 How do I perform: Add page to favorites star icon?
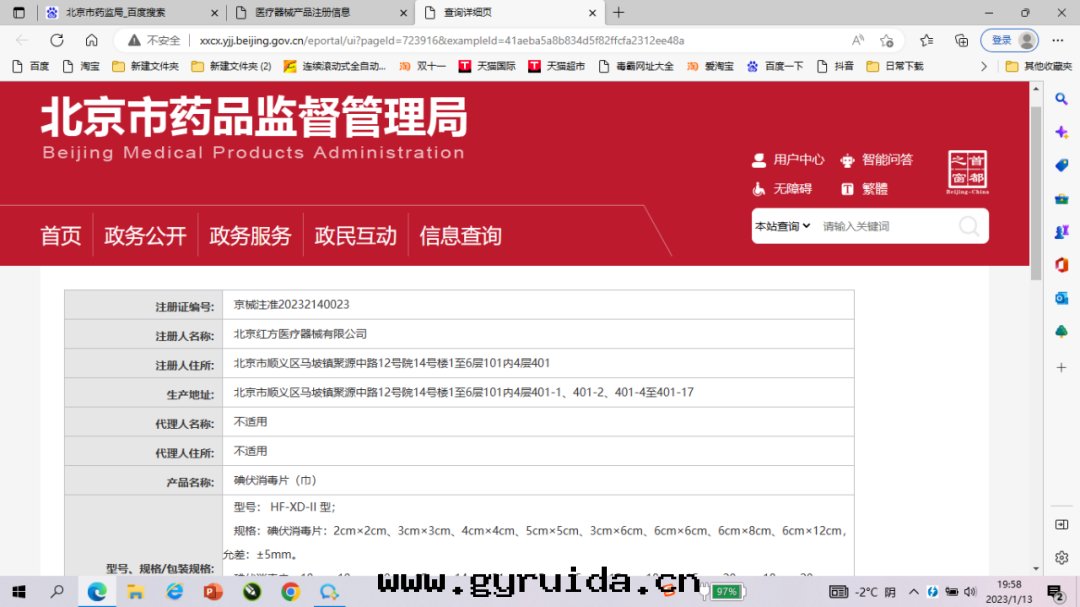click(886, 40)
